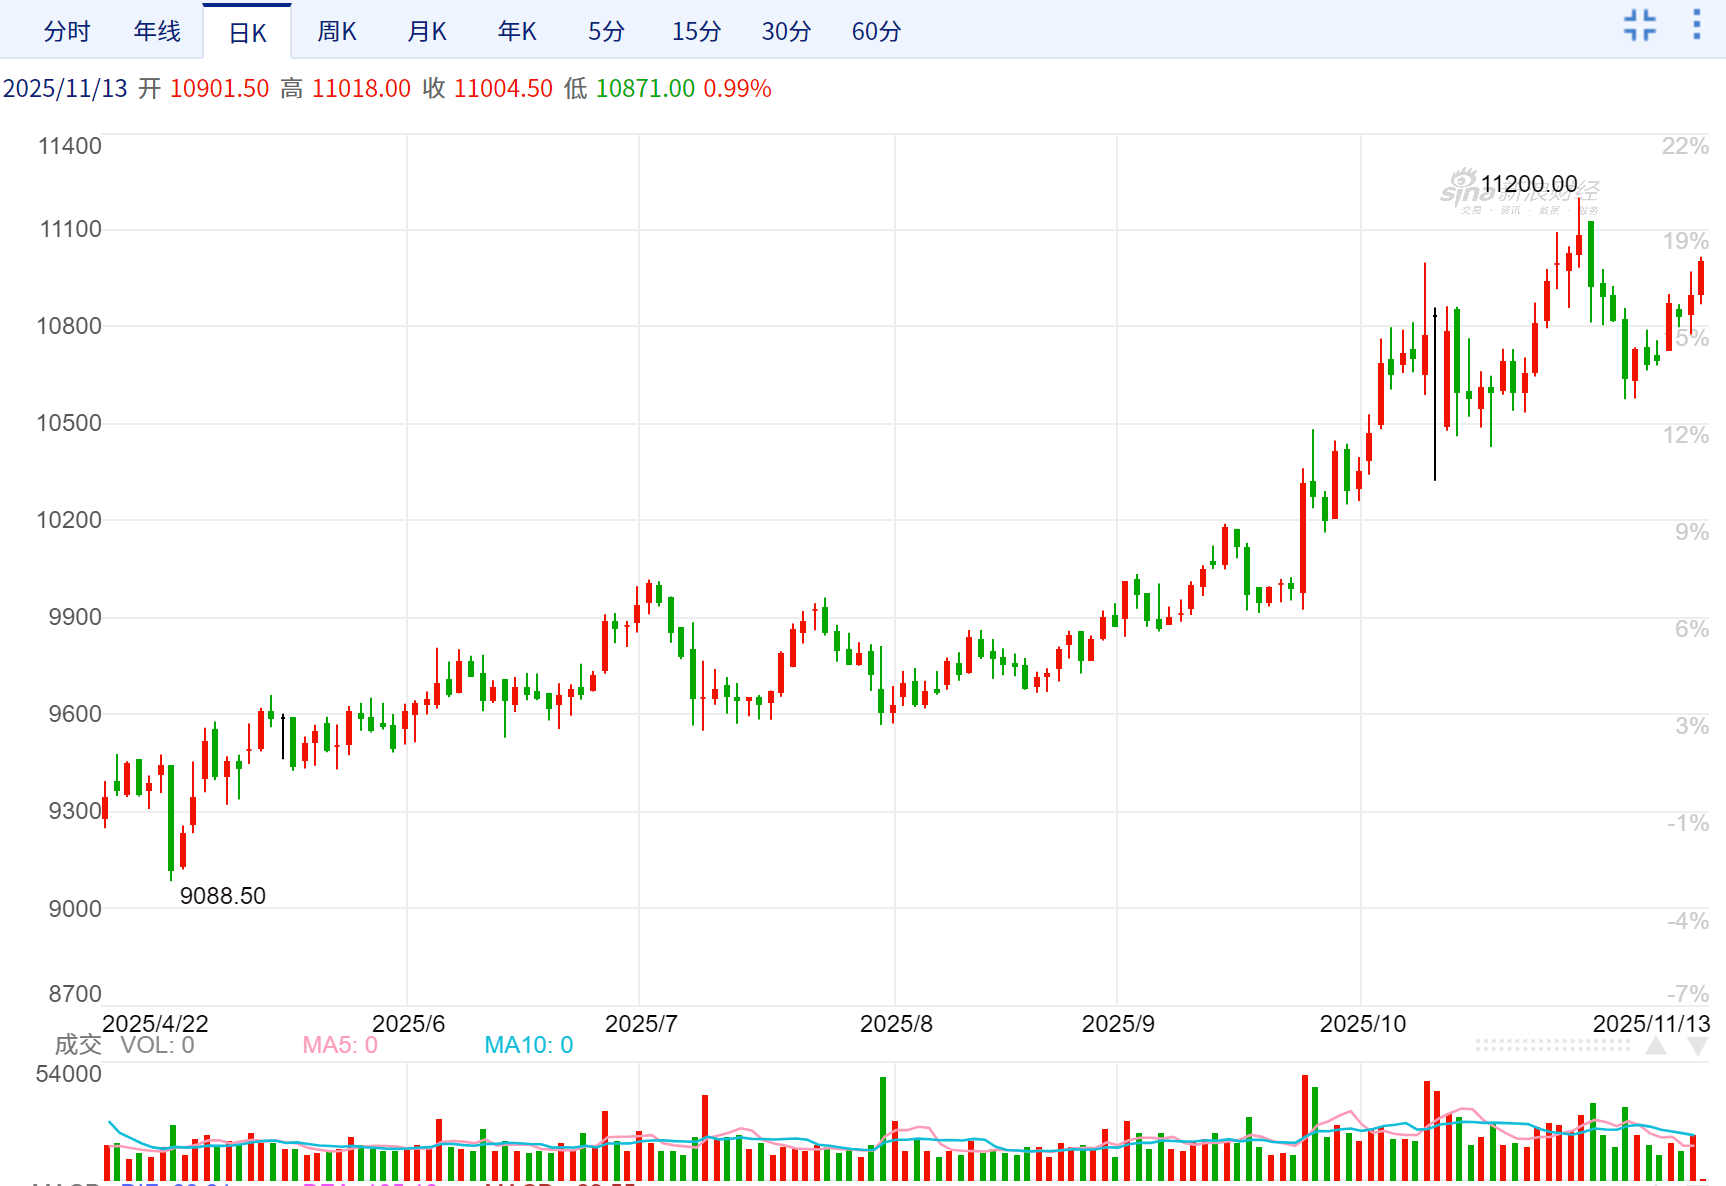
Task: Switch to the 分时 intraday tab
Action: [67, 32]
